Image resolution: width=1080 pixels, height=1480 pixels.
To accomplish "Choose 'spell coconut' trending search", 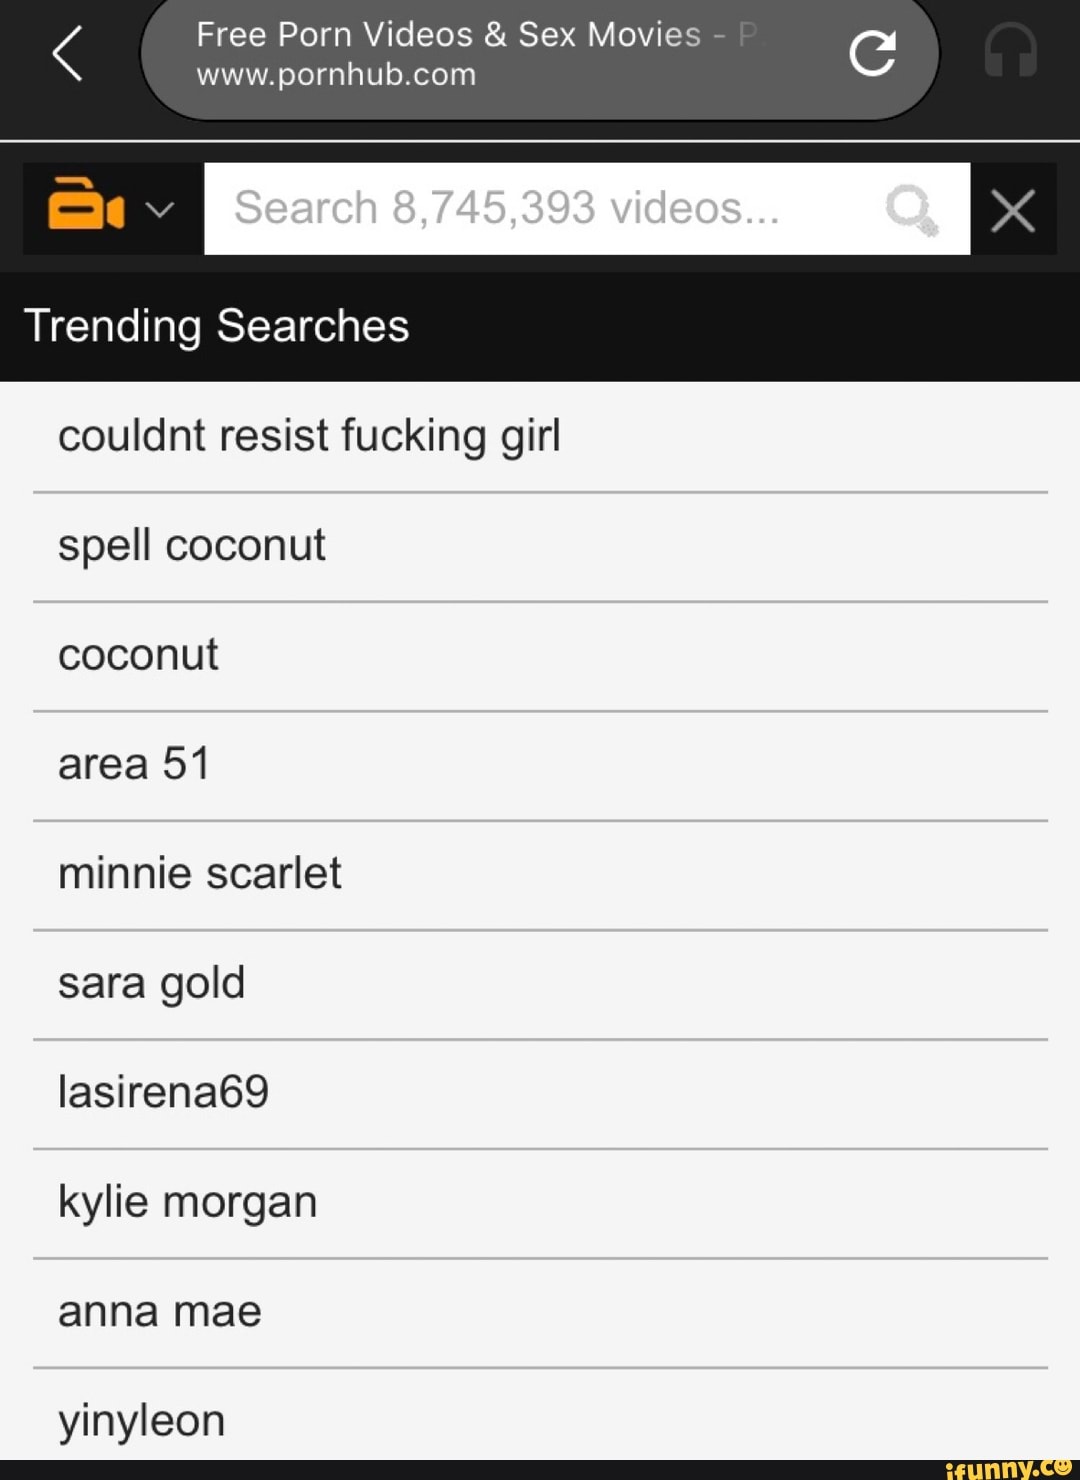I will (x=192, y=546).
